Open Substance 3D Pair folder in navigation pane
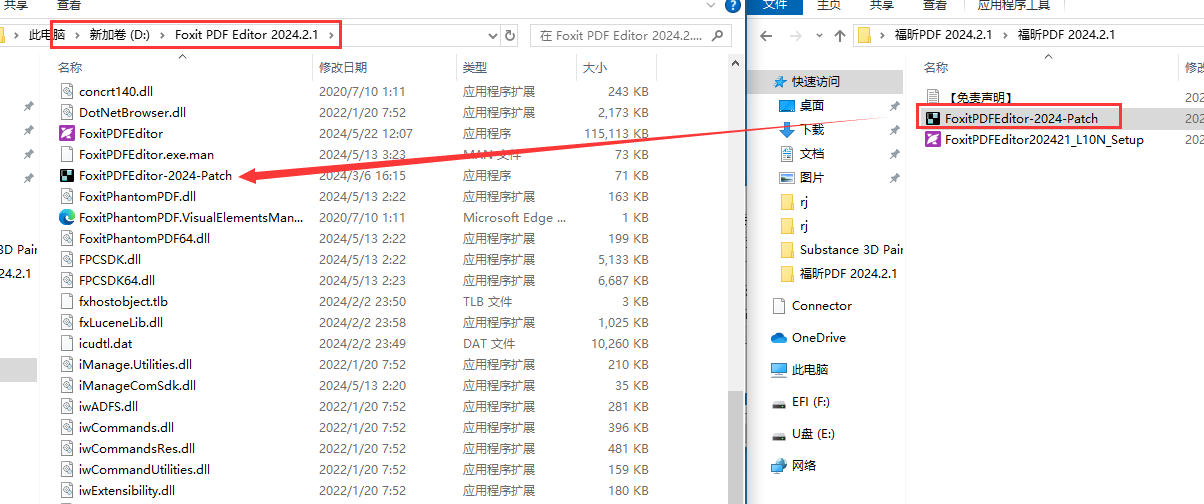Image resolution: width=1204 pixels, height=504 pixels. point(851,250)
